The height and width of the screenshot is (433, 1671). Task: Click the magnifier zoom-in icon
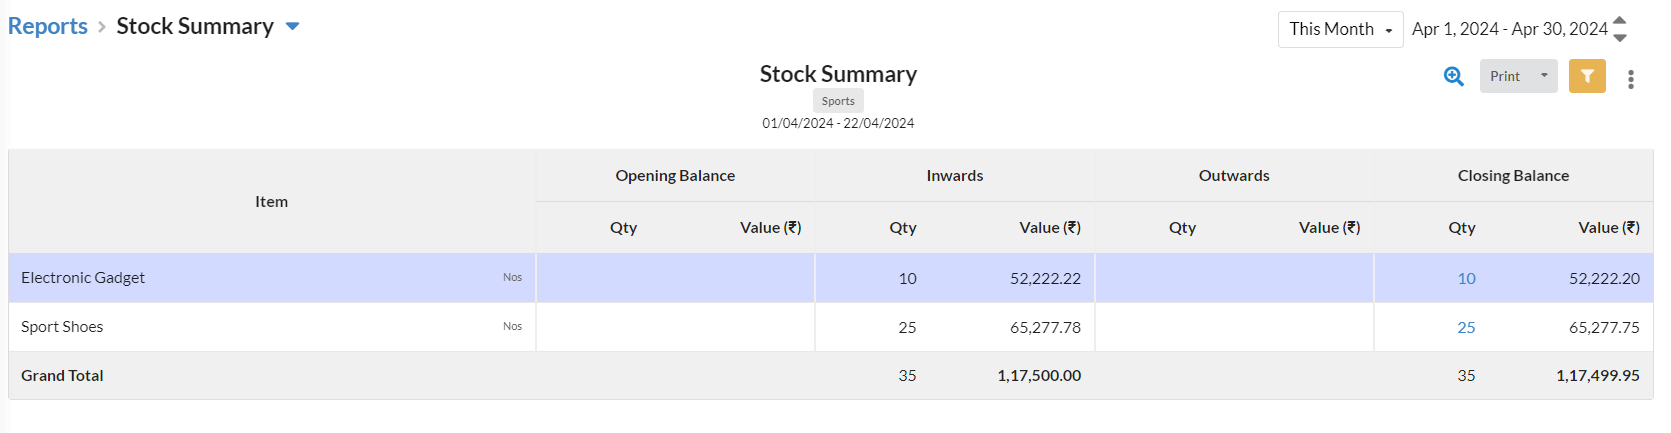click(1454, 76)
